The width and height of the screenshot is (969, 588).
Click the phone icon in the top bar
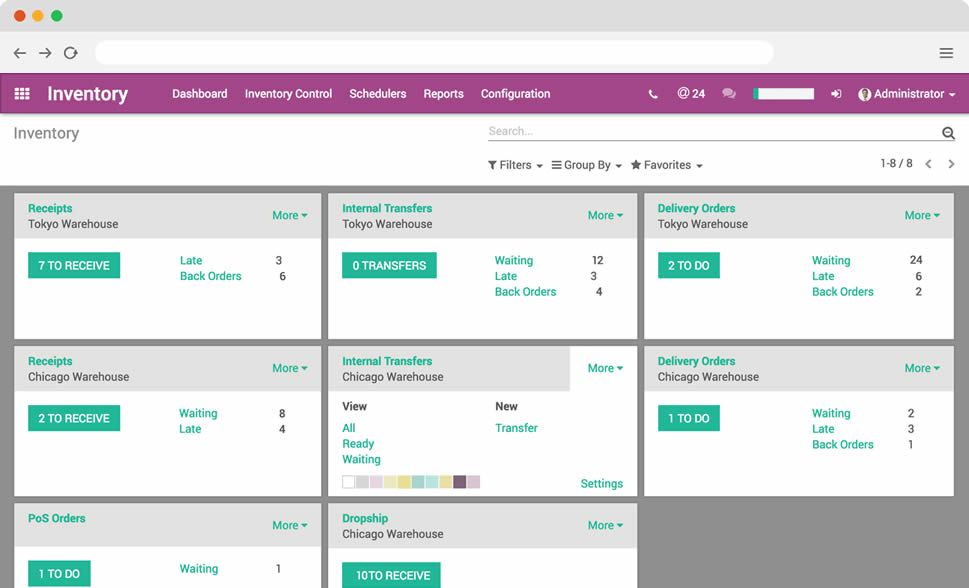[x=652, y=93]
